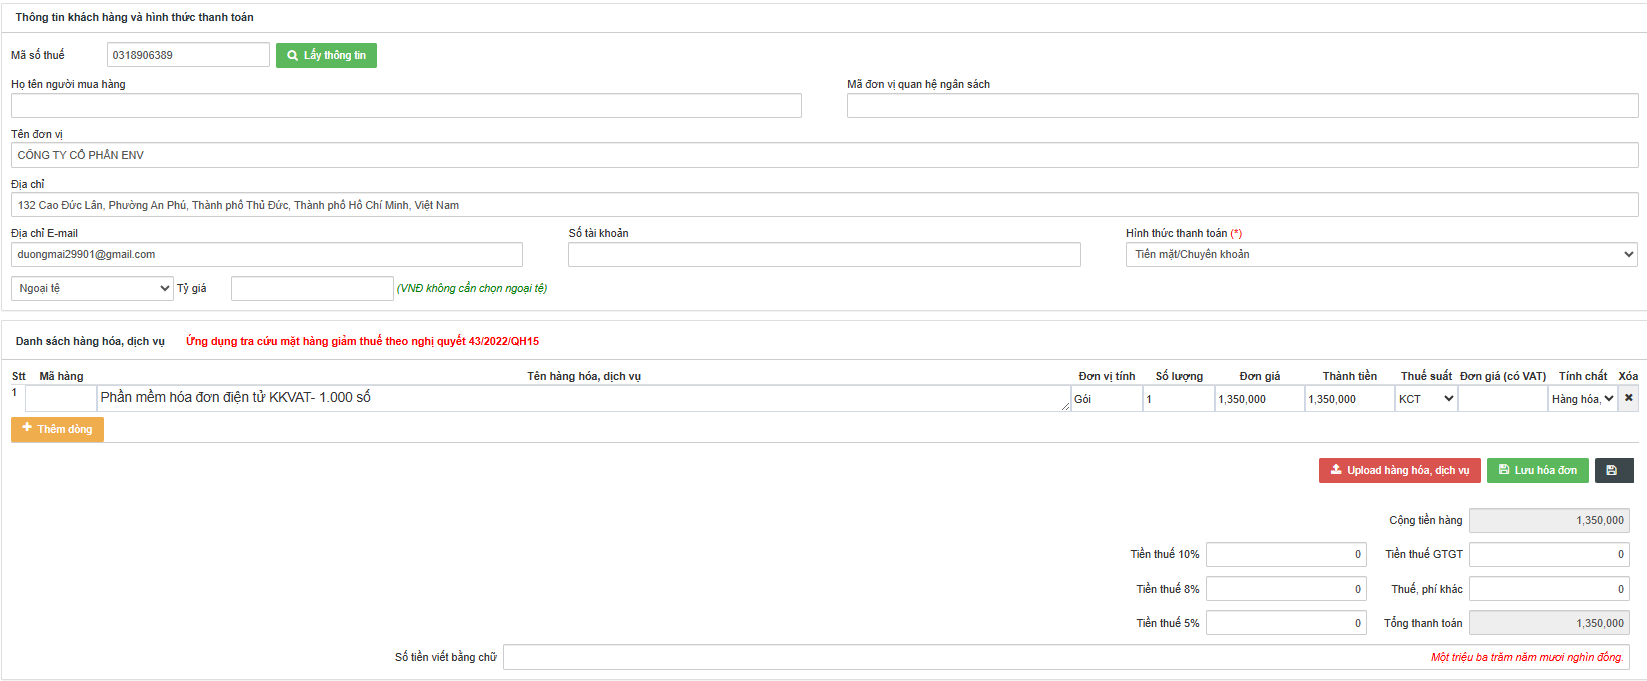Click 'Lấy thông tin' search button
Image resolution: width=1647 pixels, height=681 pixels.
(326, 55)
